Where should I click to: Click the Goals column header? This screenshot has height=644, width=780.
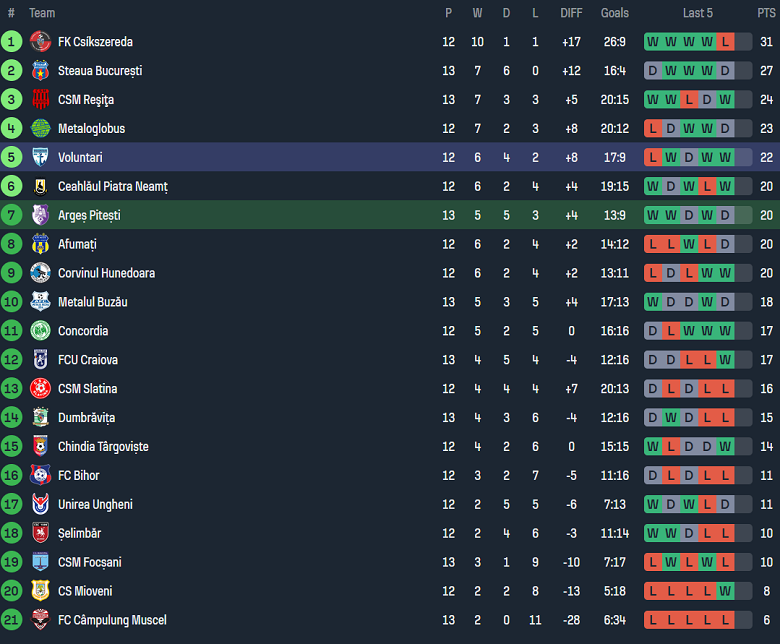pyautogui.click(x=615, y=13)
